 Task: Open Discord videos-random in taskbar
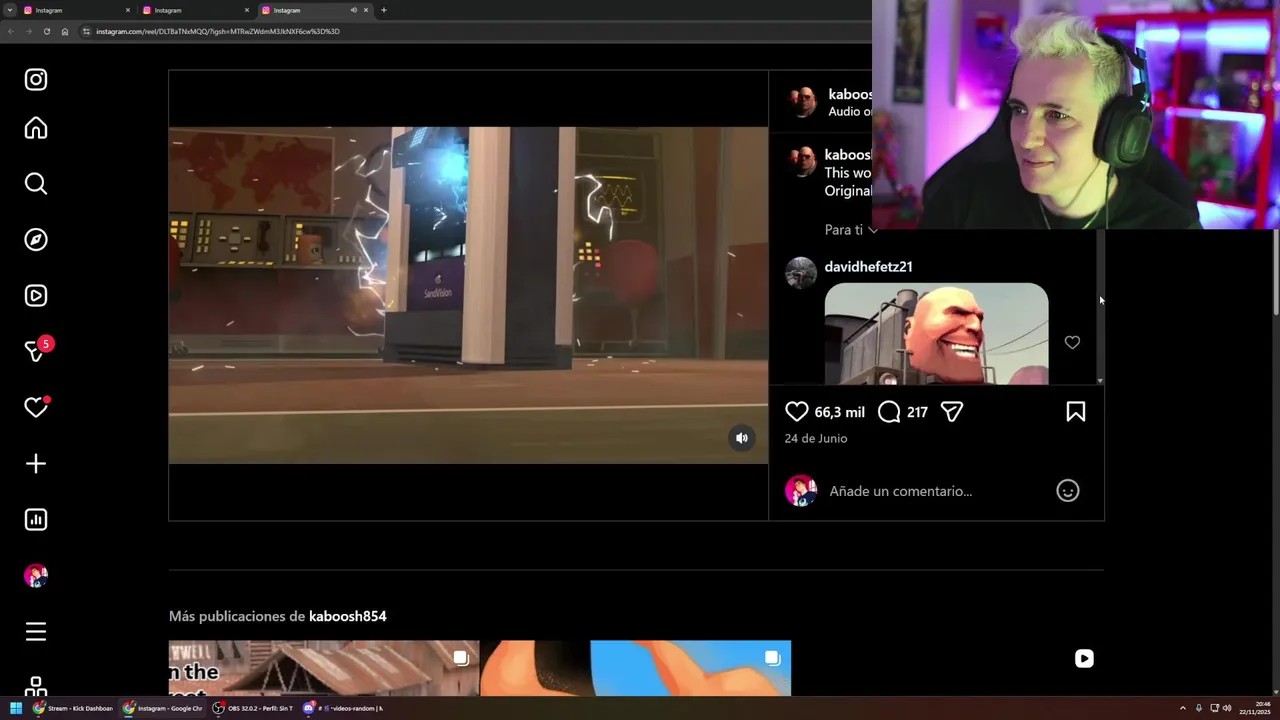(x=343, y=708)
